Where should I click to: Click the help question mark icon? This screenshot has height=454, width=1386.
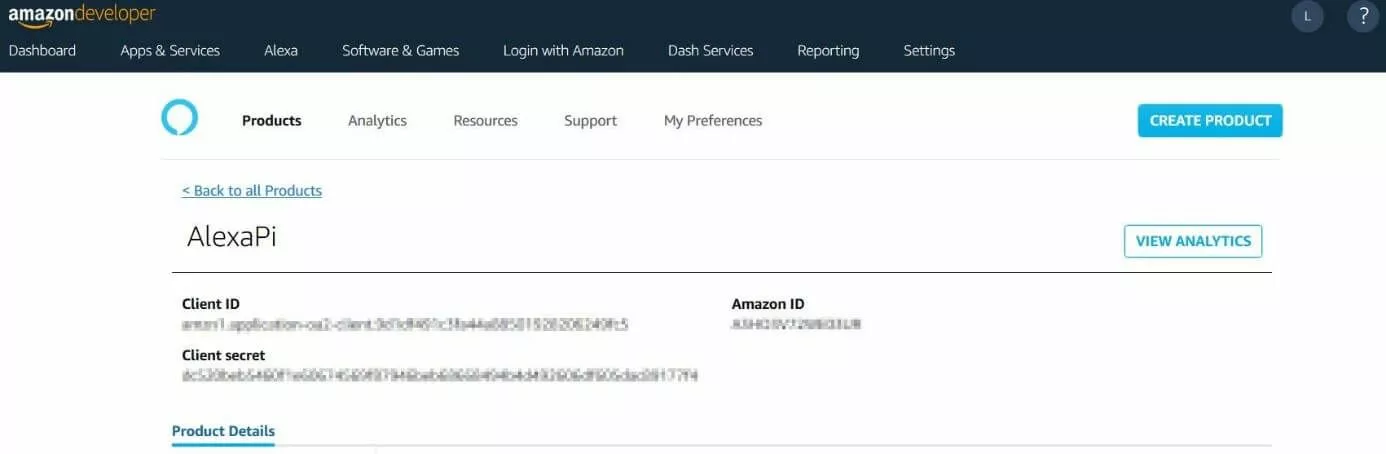click(x=1363, y=16)
